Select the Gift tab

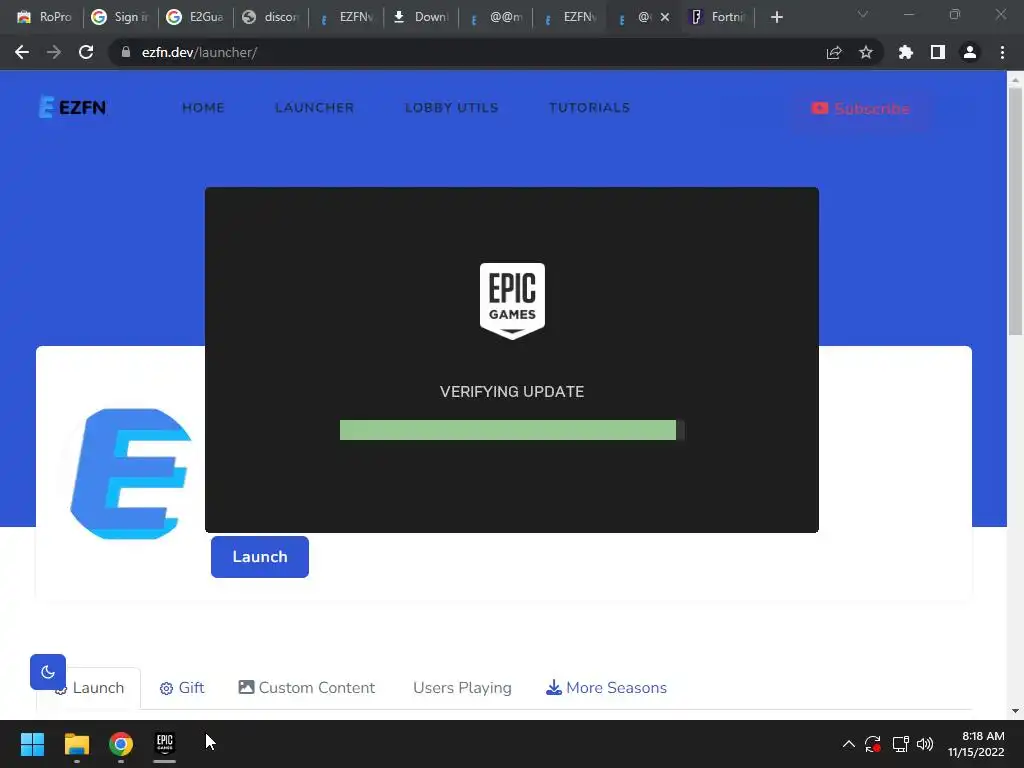pyautogui.click(x=182, y=688)
